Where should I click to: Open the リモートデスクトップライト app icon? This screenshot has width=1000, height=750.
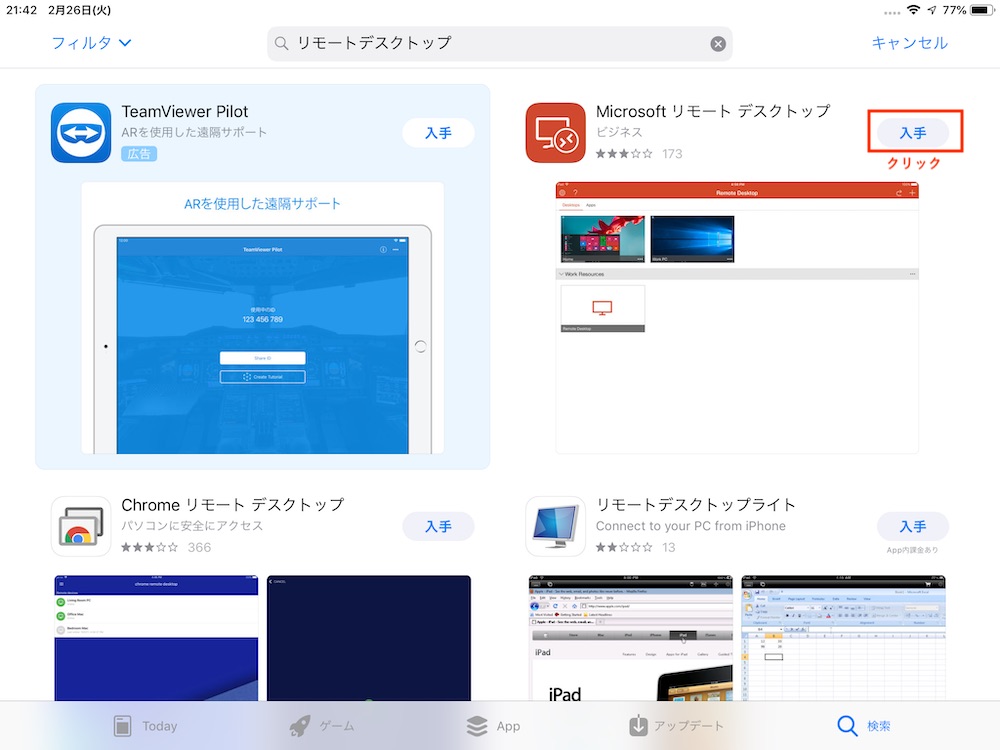pos(555,526)
